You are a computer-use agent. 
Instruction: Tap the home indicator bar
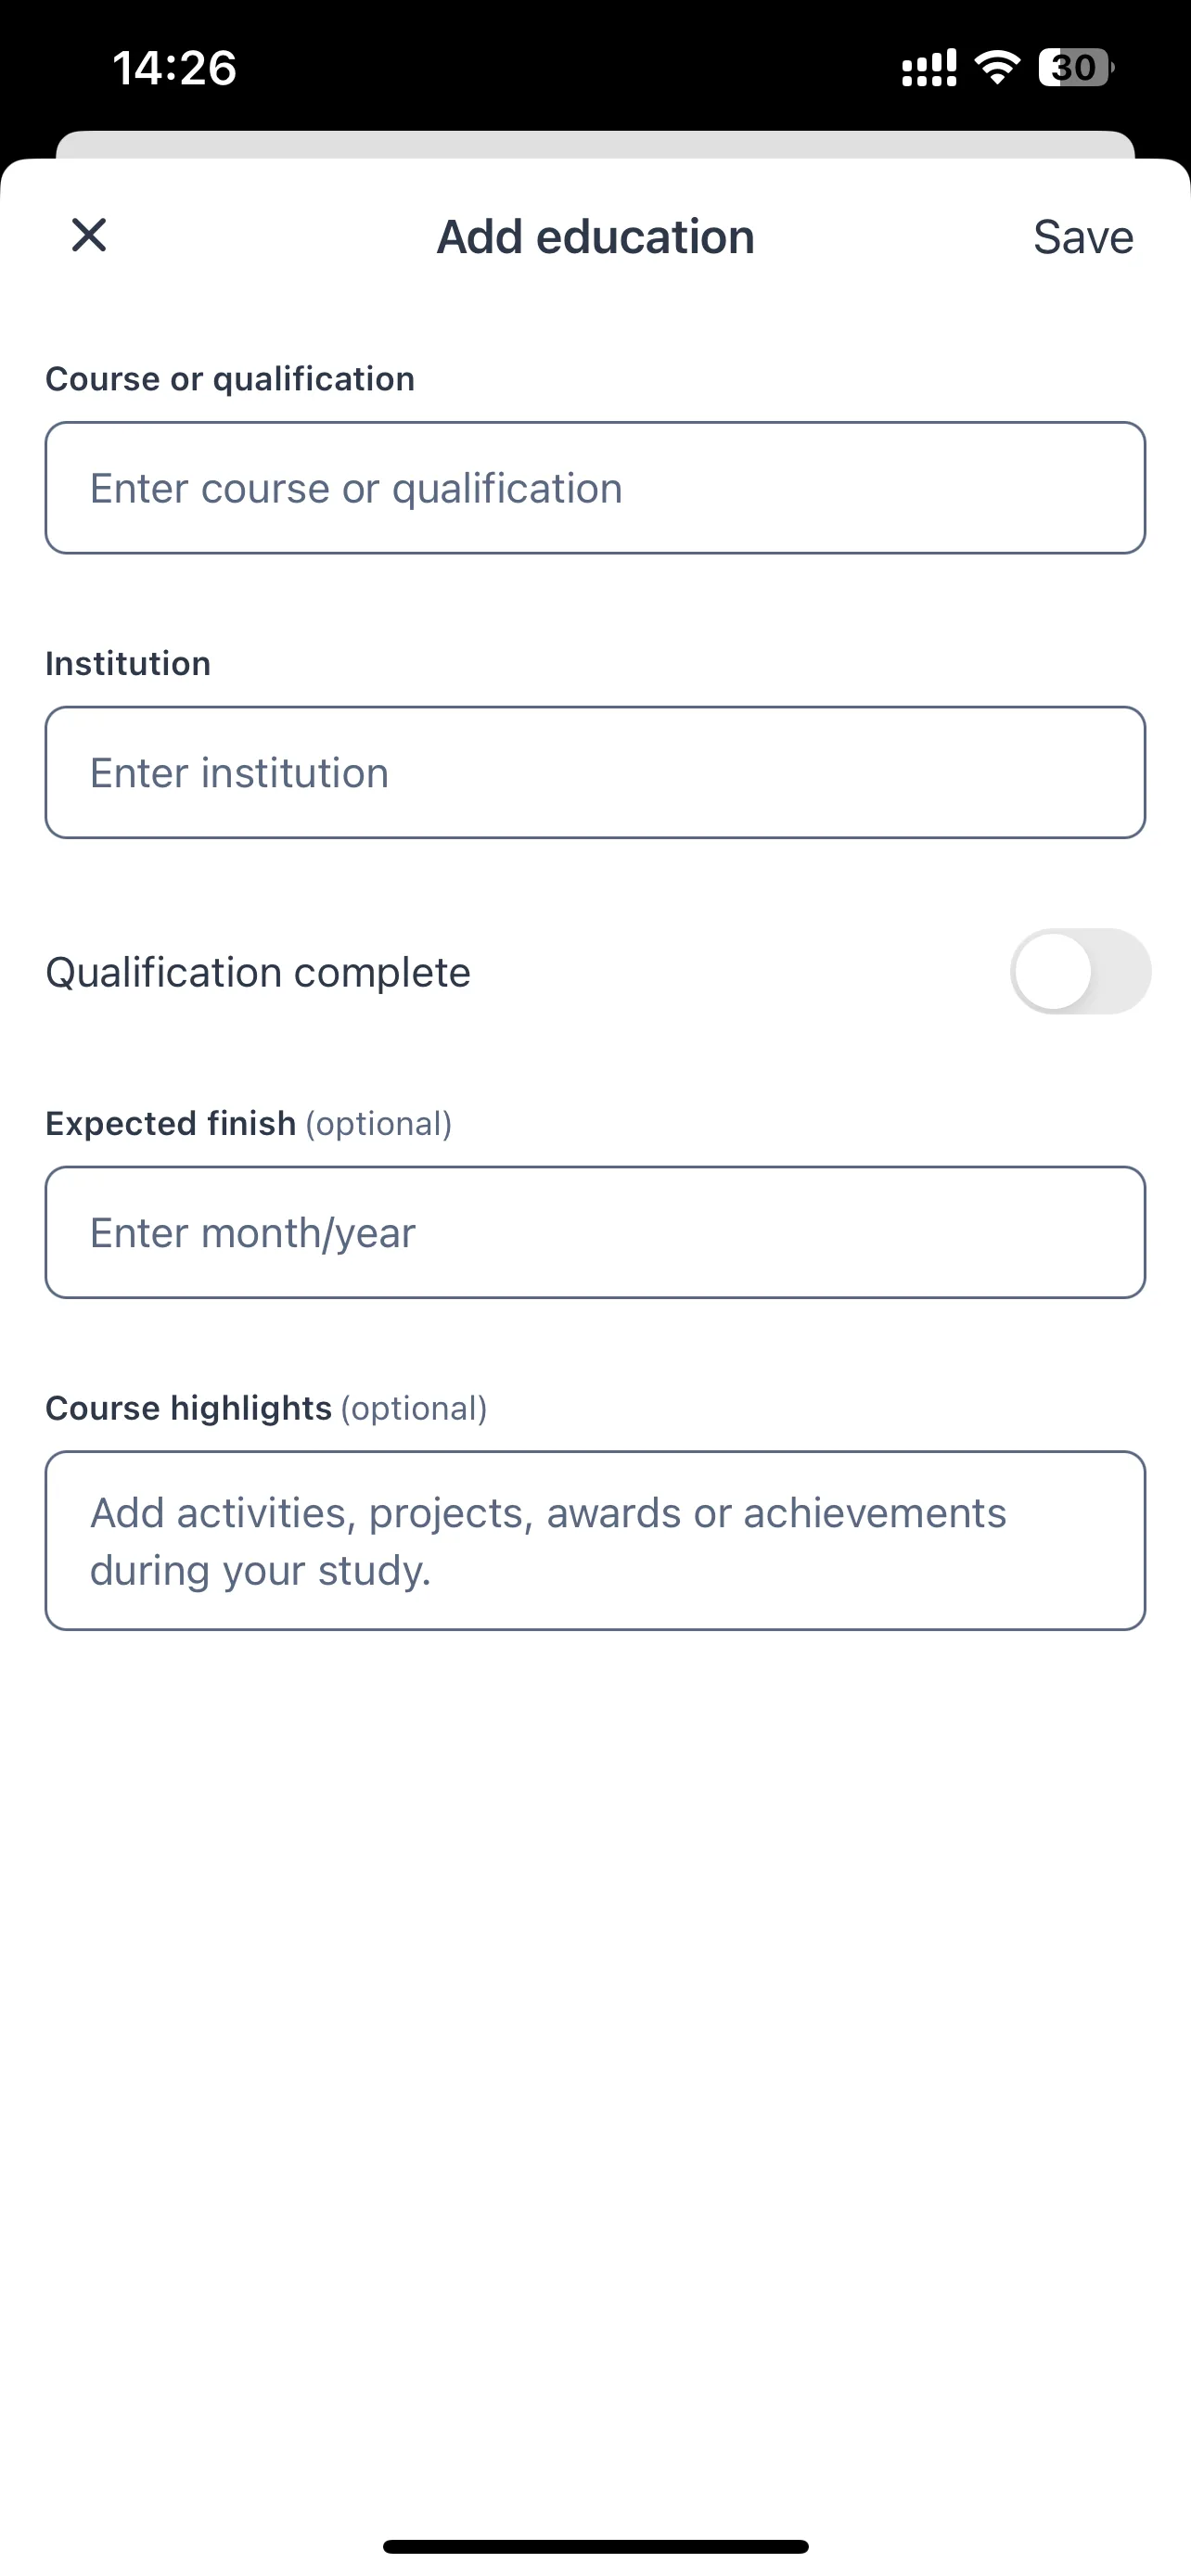coord(595,2546)
